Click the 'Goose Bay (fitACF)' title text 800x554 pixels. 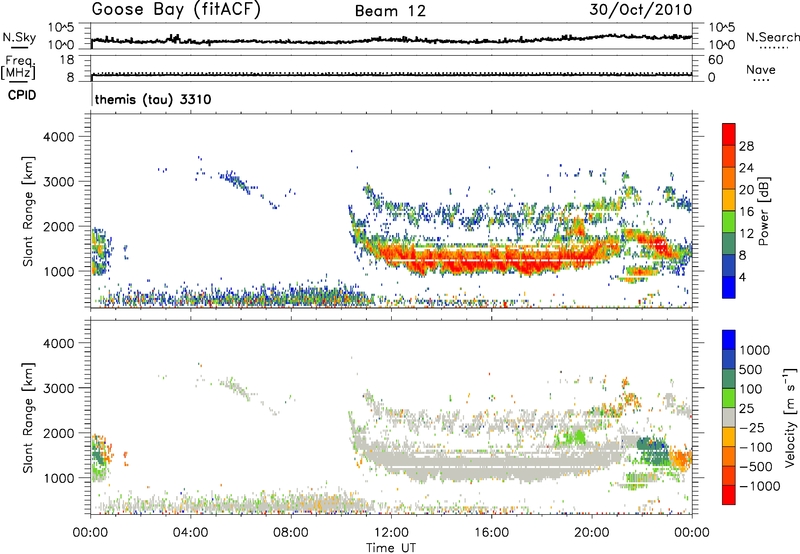coord(176,10)
